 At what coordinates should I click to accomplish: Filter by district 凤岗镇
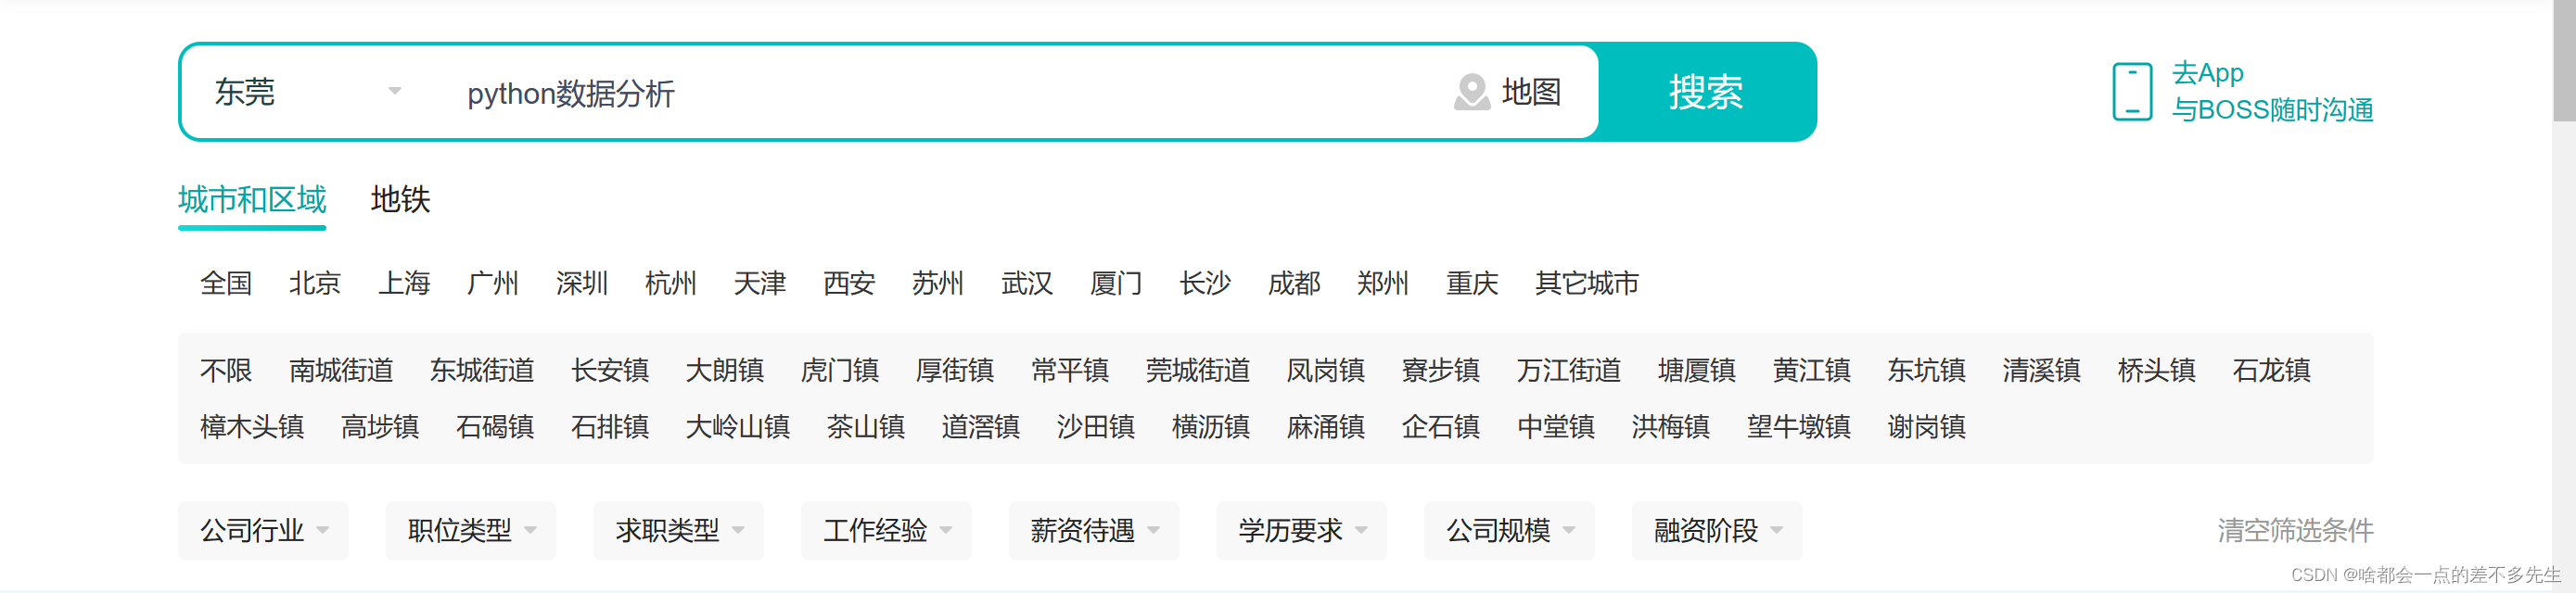pyautogui.click(x=1326, y=370)
